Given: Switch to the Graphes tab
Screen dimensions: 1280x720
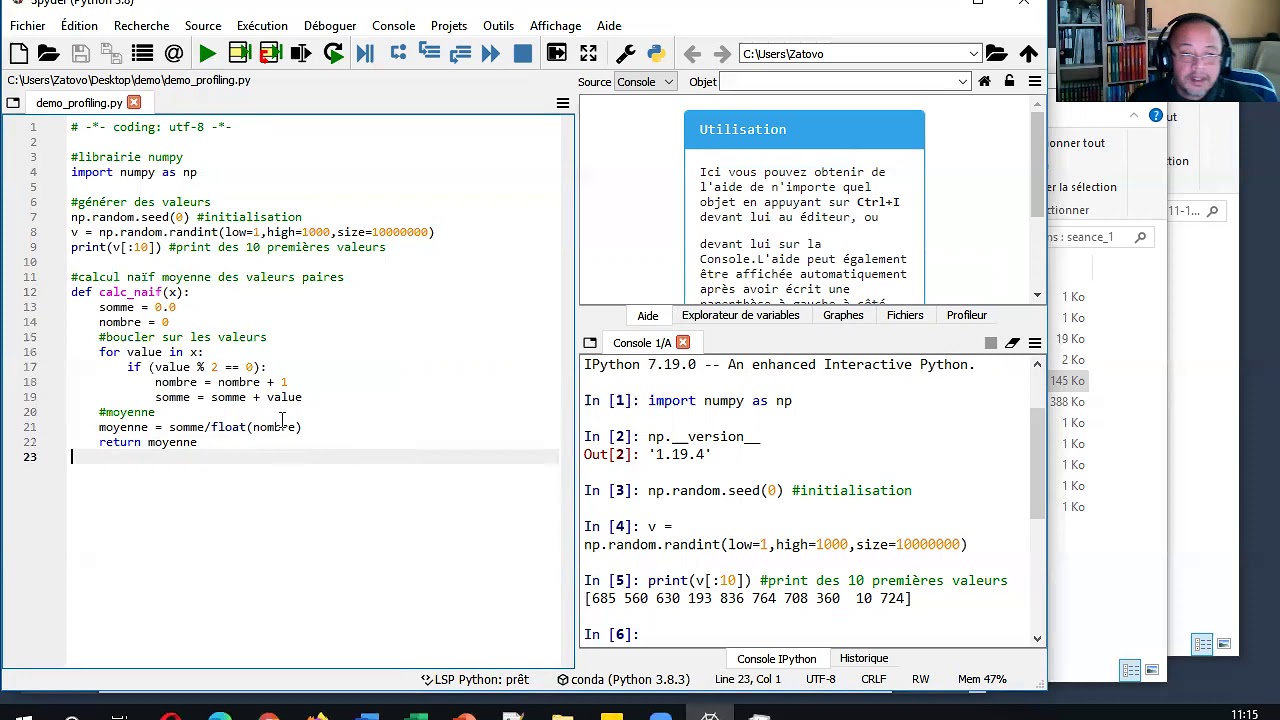Looking at the screenshot, I should click(x=843, y=315).
